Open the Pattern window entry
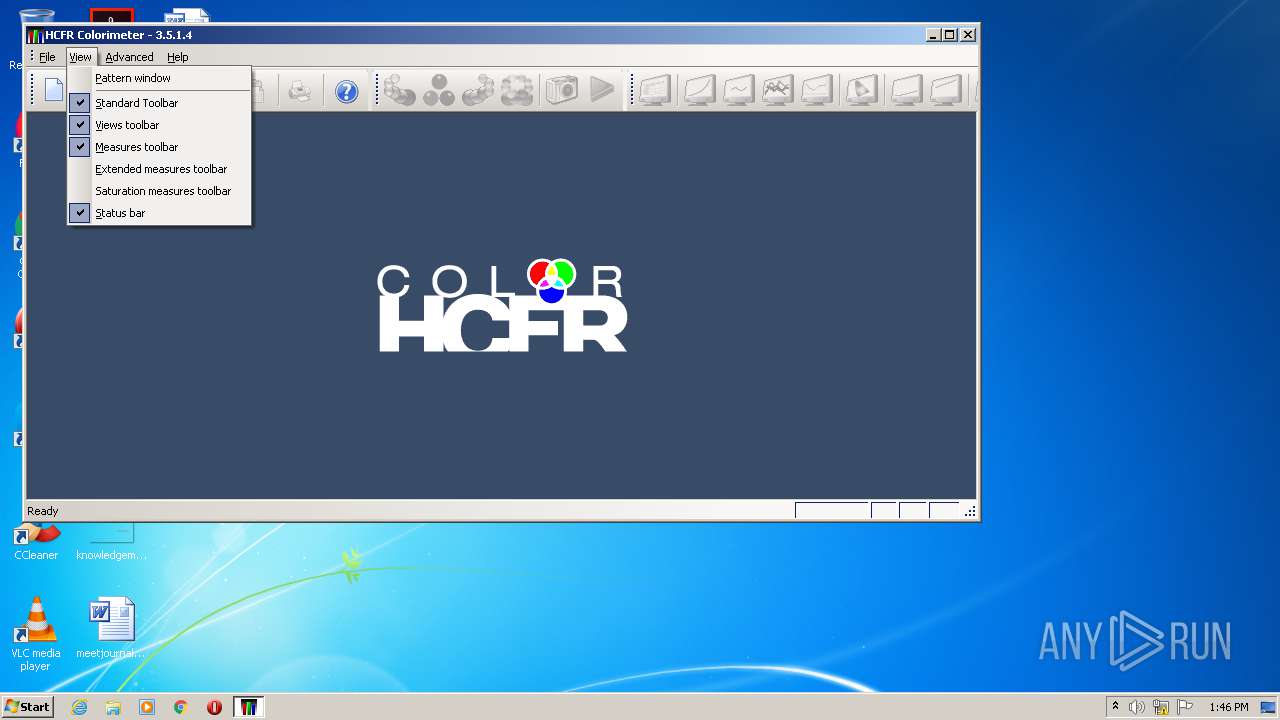The width and height of the screenshot is (1280, 720). pyautogui.click(x=159, y=78)
